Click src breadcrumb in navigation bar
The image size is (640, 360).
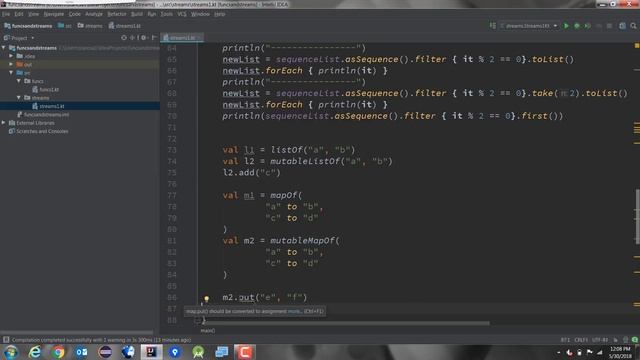pyautogui.click(x=64, y=26)
